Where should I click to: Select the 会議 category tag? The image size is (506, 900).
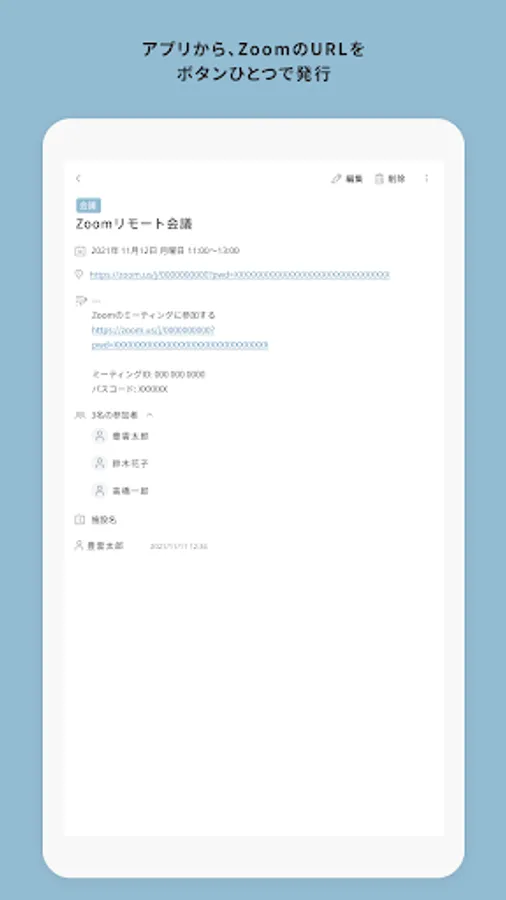coord(88,205)
